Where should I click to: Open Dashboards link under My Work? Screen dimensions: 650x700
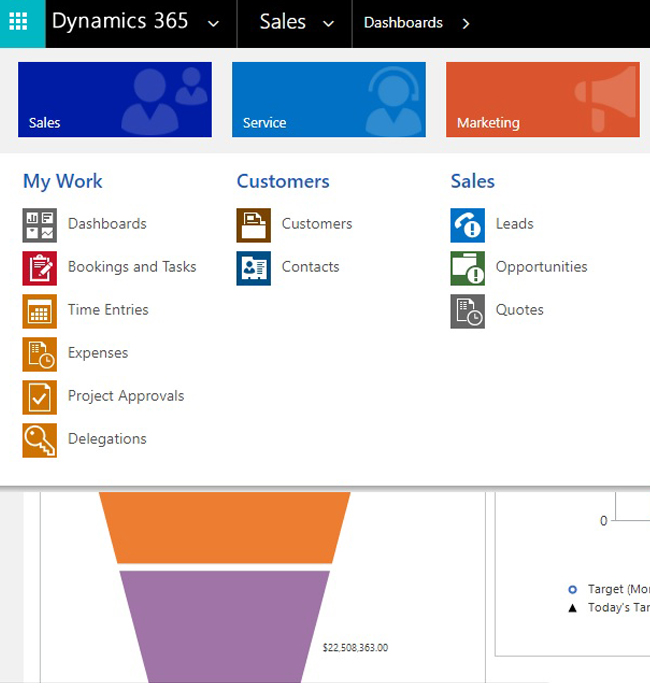pos(107,224)
